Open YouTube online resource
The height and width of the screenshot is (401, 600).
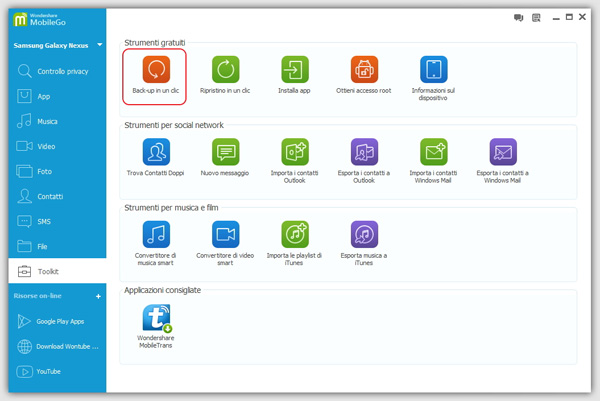[57, 371]
